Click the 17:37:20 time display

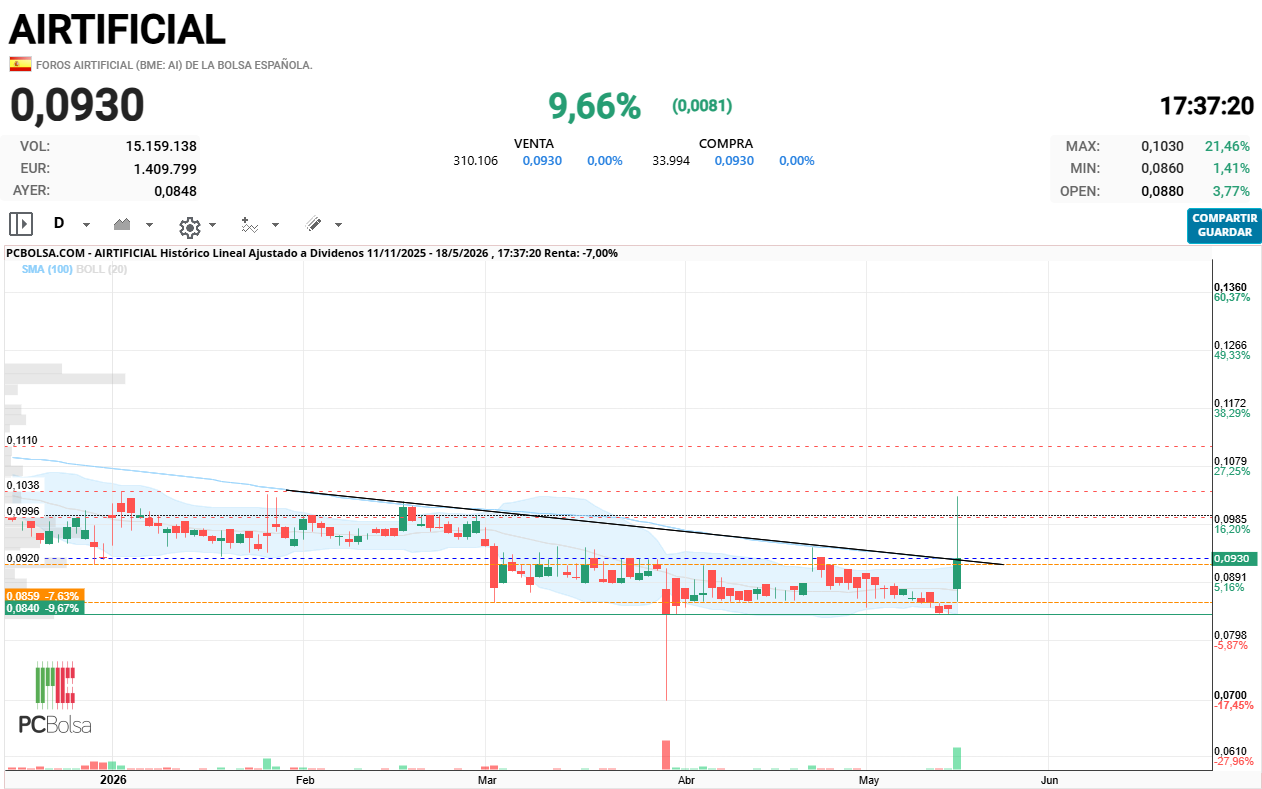(1206, 106)
